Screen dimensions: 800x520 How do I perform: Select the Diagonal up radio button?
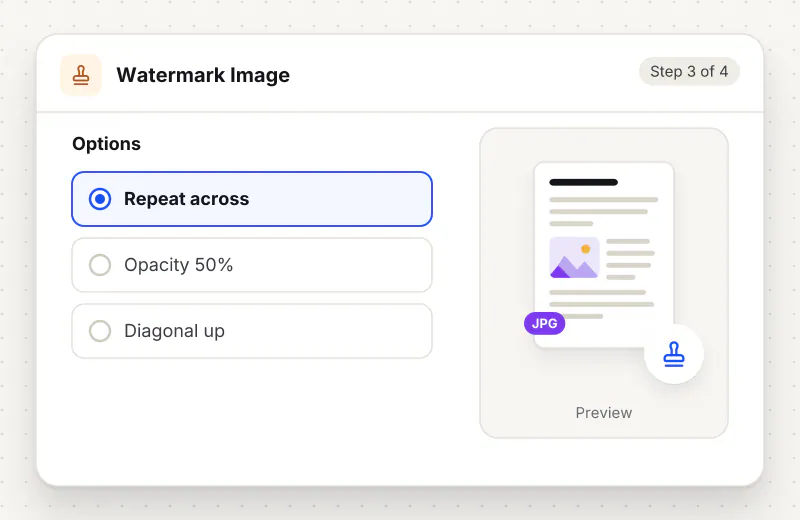tap(100, 331)
